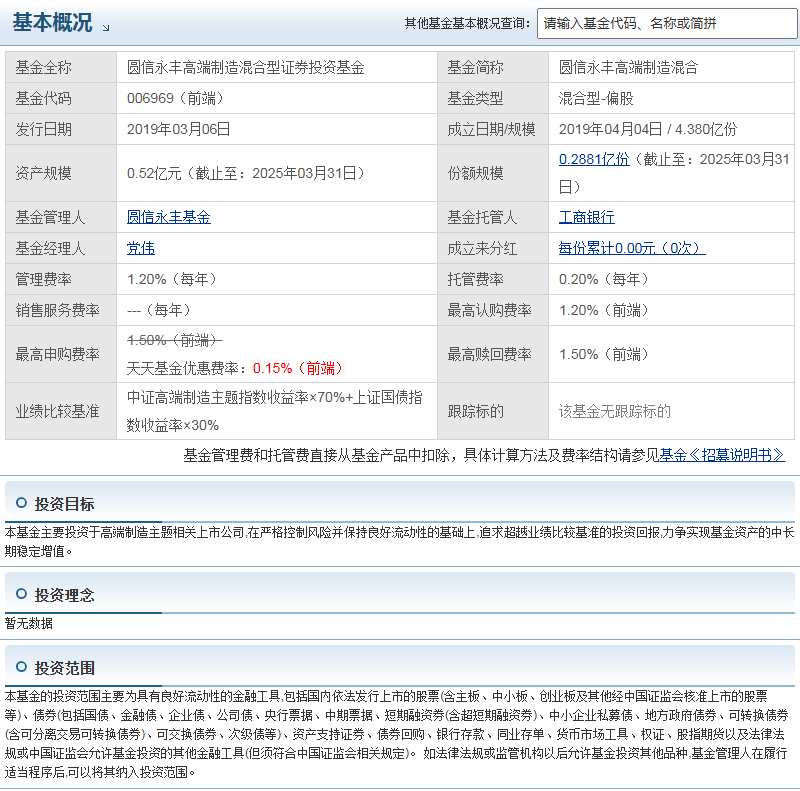Click the custody fee value 0.20%（每年）
Screen dimensions: 800x791
(x=604, y=279)
